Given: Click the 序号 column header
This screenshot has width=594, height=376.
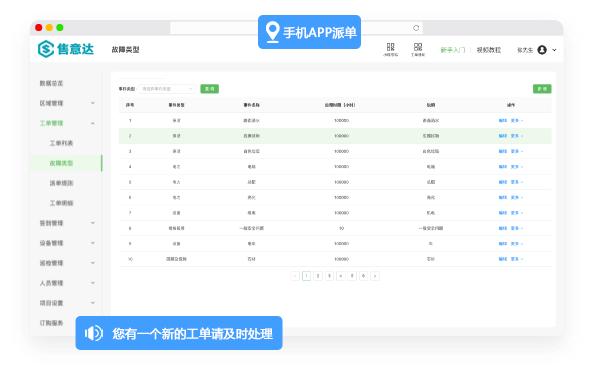Looking at the screenshot, I should pos(130,105).
